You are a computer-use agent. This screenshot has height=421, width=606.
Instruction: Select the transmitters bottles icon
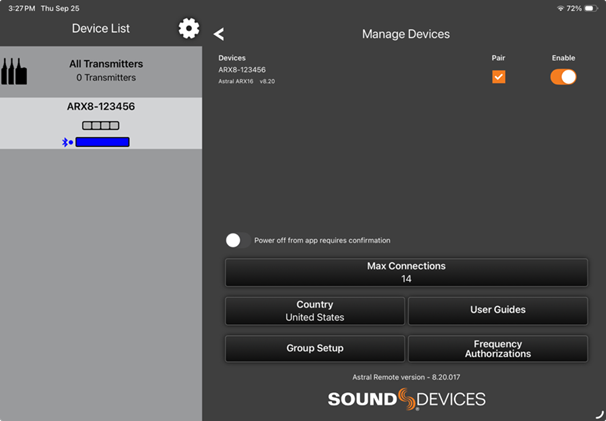tap(14, 72)
